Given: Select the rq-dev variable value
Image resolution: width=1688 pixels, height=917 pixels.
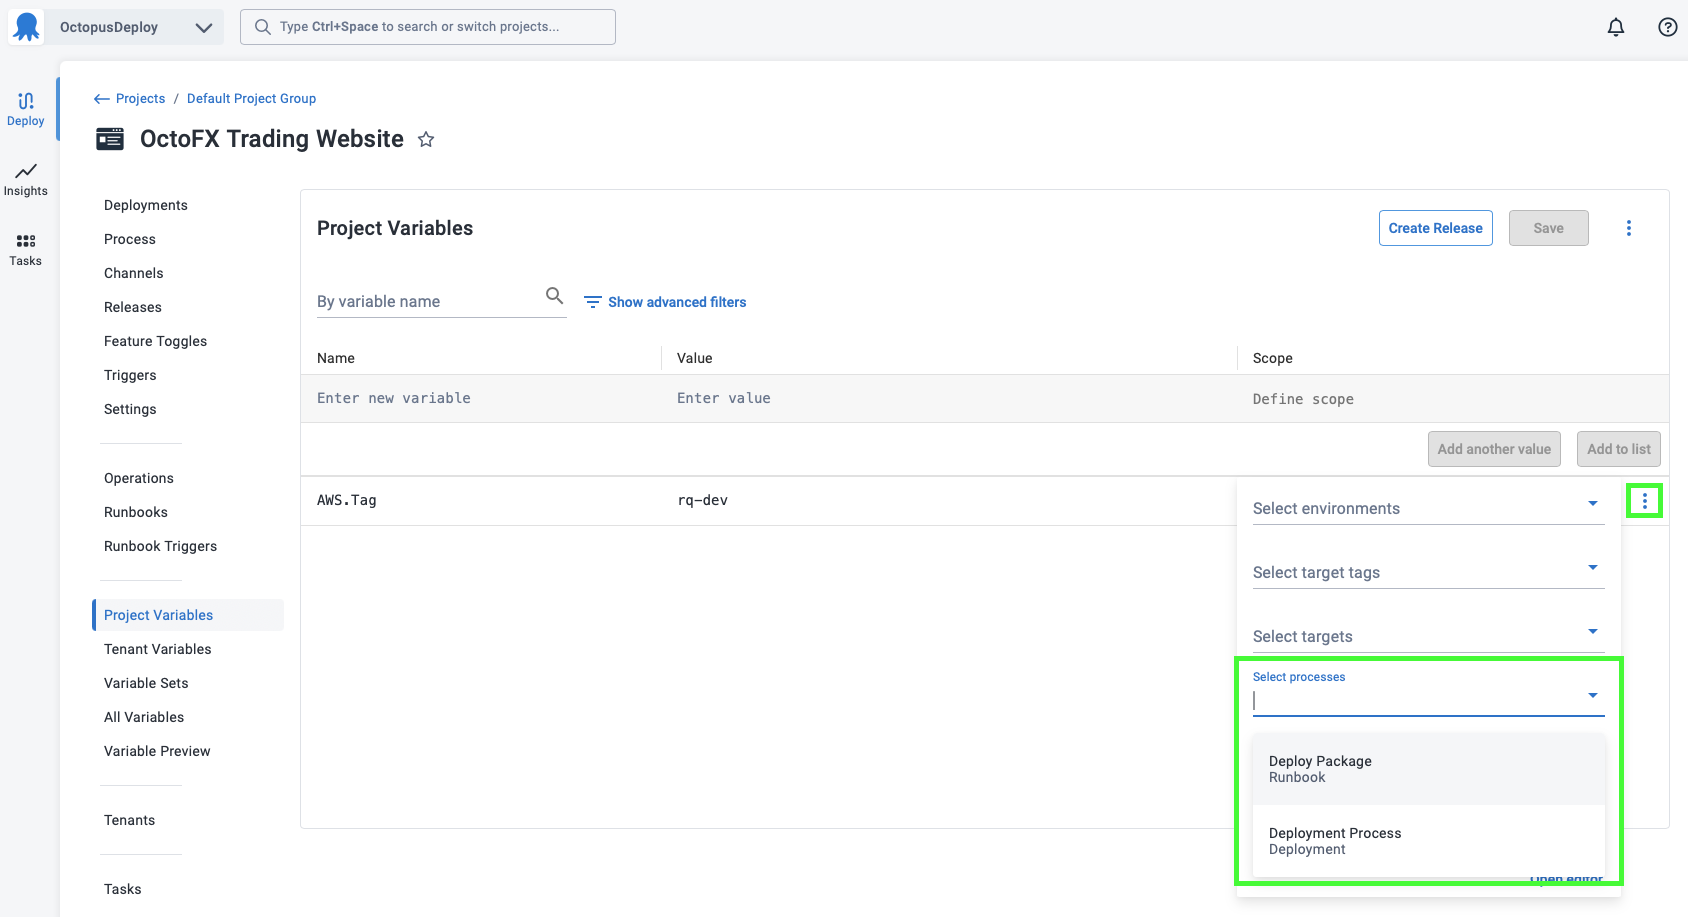Looking at the screenshot, I should click(x=702, y=500).
